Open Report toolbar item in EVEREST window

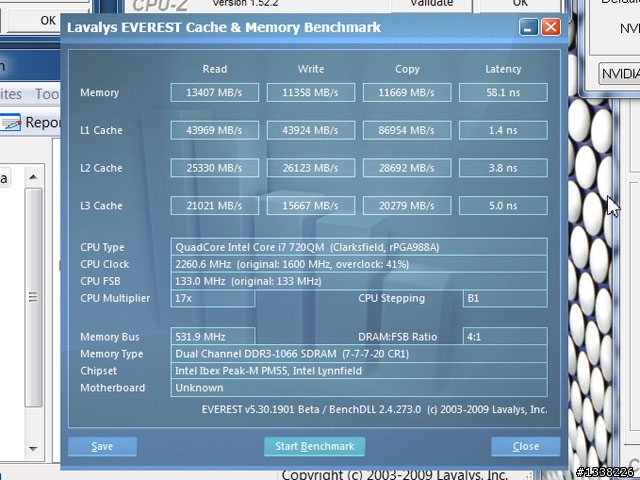(30, 122)
